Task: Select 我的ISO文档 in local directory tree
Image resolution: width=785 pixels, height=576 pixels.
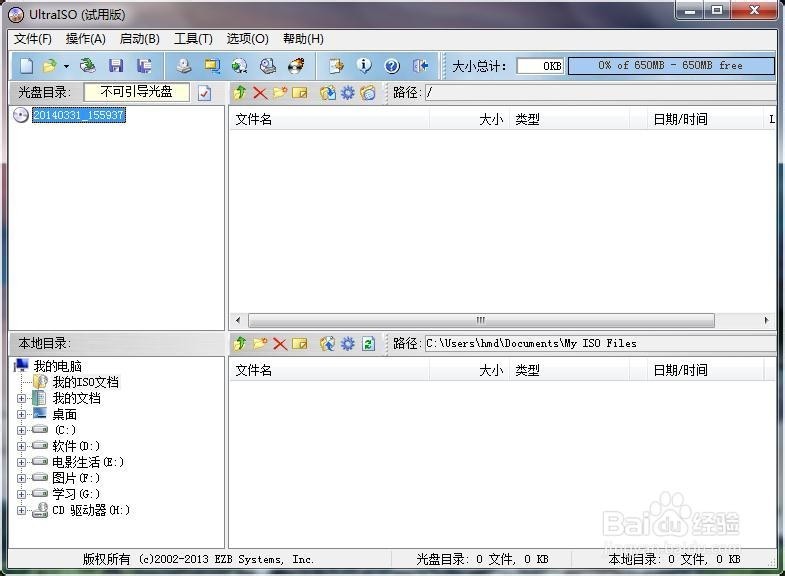Action: pos(86,382)
